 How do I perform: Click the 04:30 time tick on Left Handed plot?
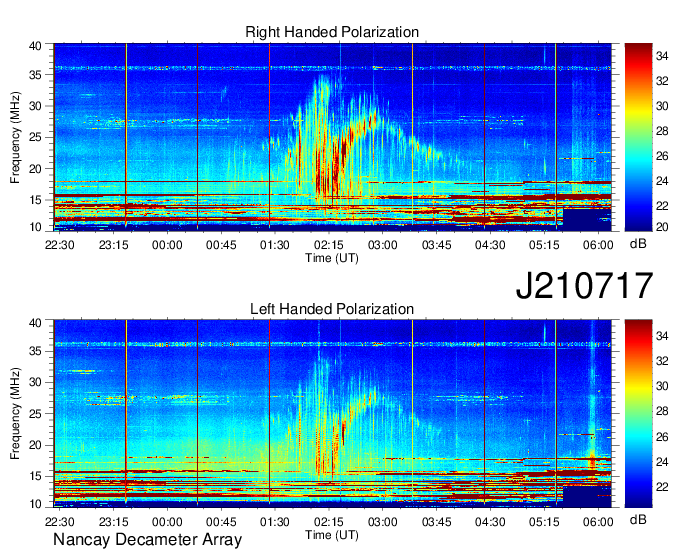490,522
